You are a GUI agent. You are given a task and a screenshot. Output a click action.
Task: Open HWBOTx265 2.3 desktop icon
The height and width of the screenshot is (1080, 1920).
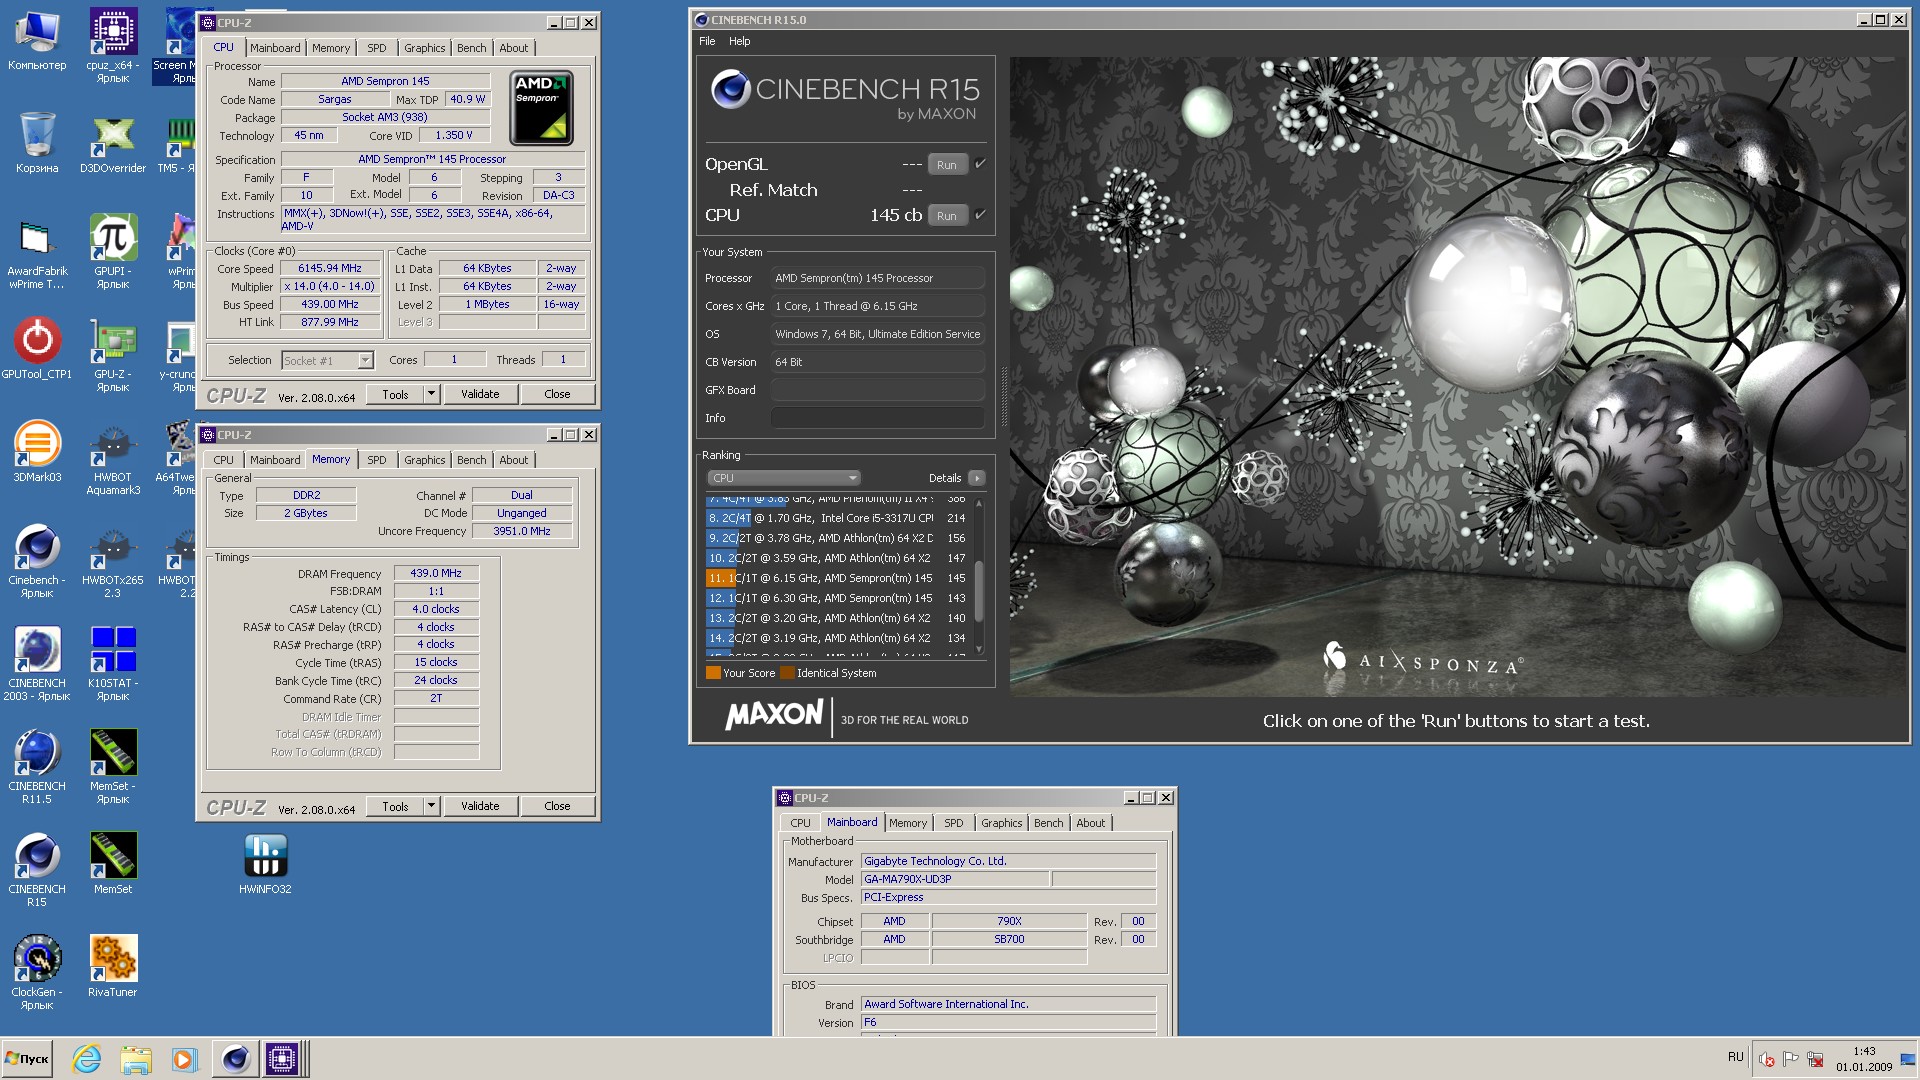(x=113, y=562)
